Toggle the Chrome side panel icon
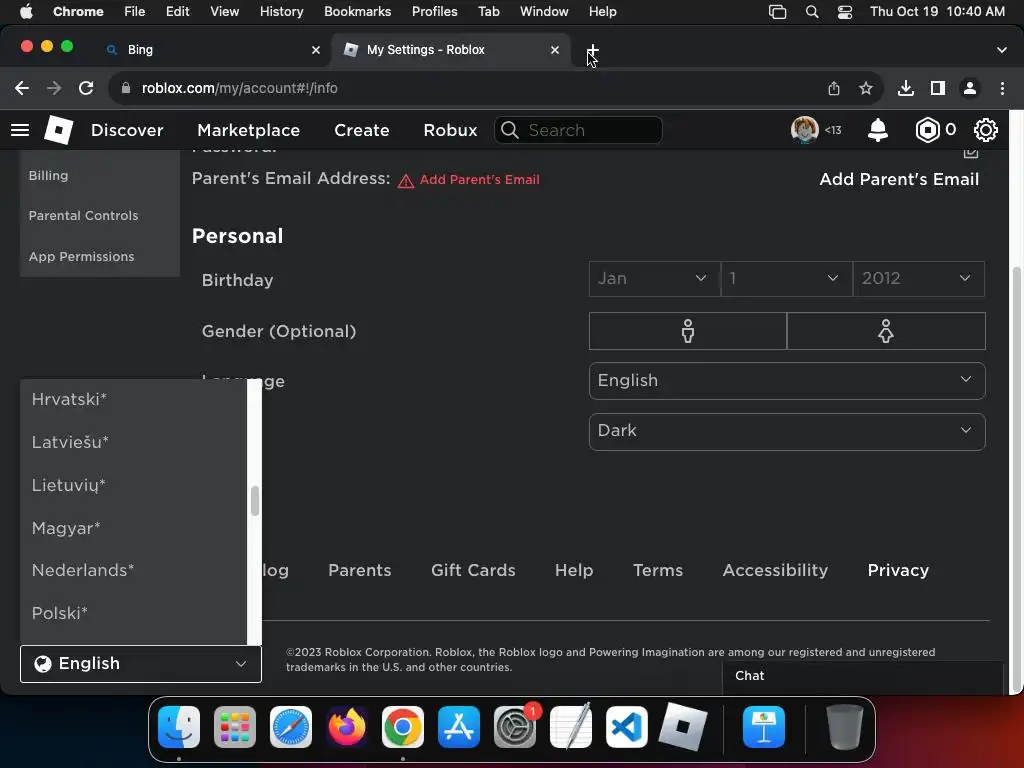Viewport: 1024px width, 768px height. [938, 88]
